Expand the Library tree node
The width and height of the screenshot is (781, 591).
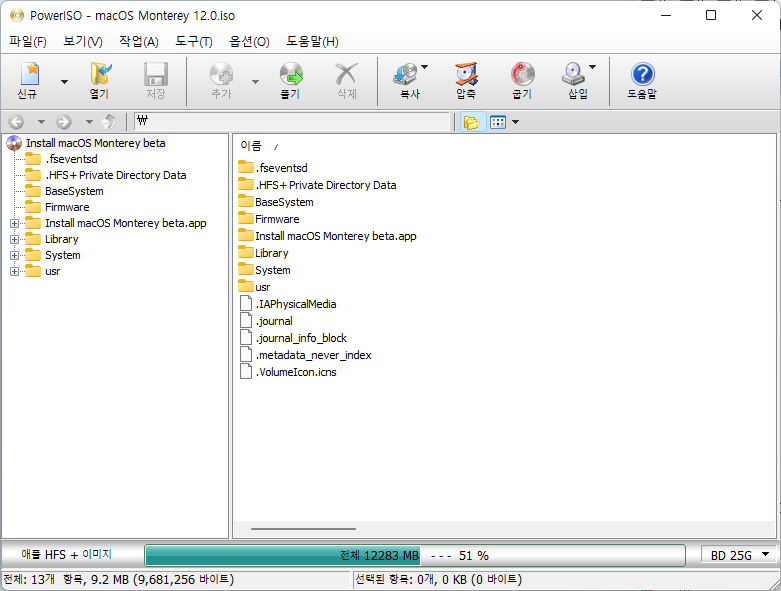pyautogui.click(x=14, y=239)
